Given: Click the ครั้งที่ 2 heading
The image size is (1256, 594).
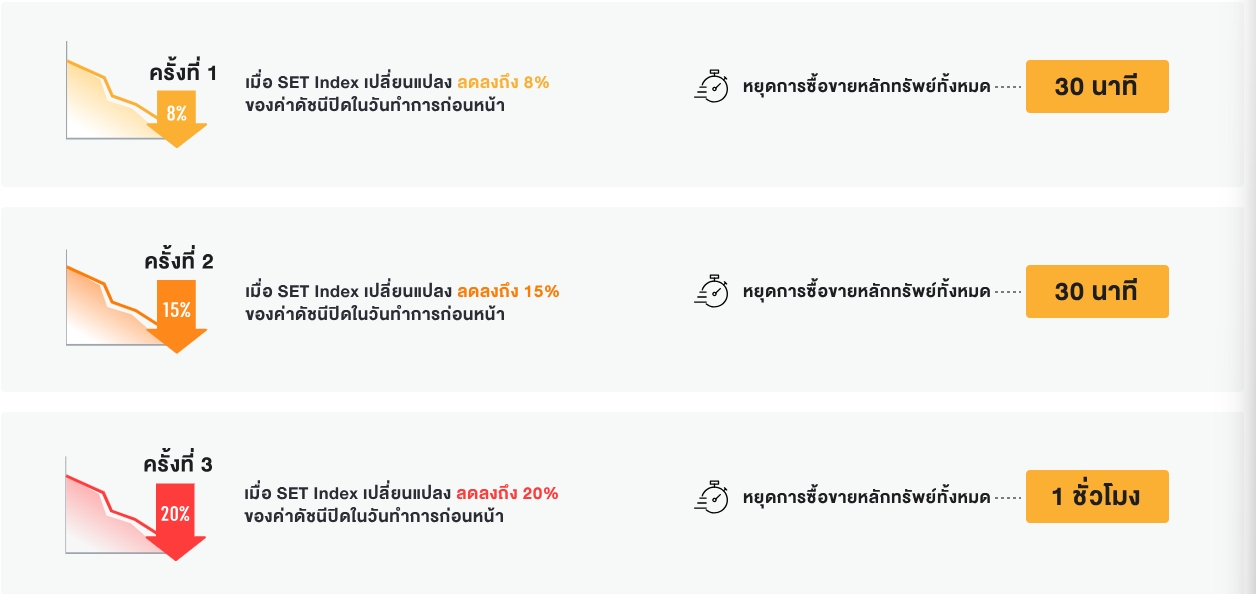Looking at the screenshot, I should [179, 262].
